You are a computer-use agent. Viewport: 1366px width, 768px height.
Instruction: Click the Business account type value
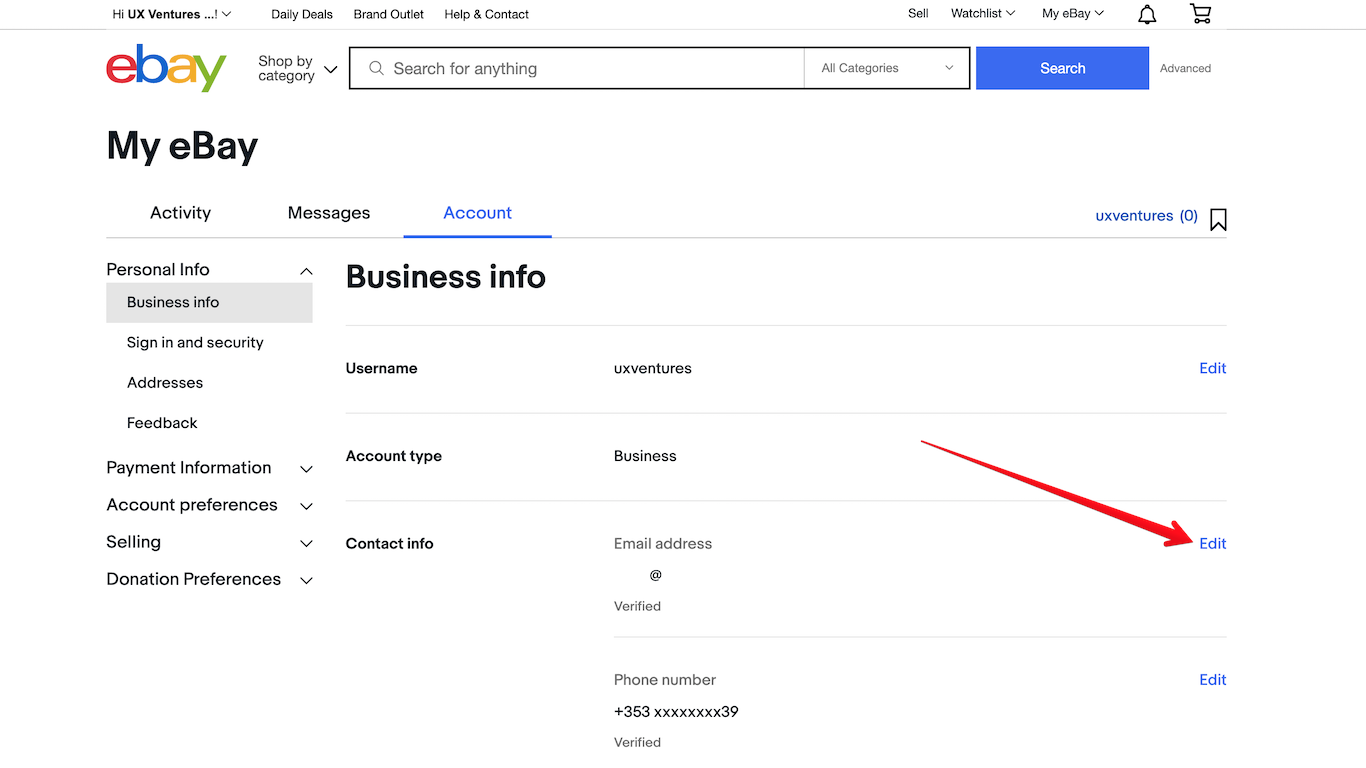tap(645, 456)
